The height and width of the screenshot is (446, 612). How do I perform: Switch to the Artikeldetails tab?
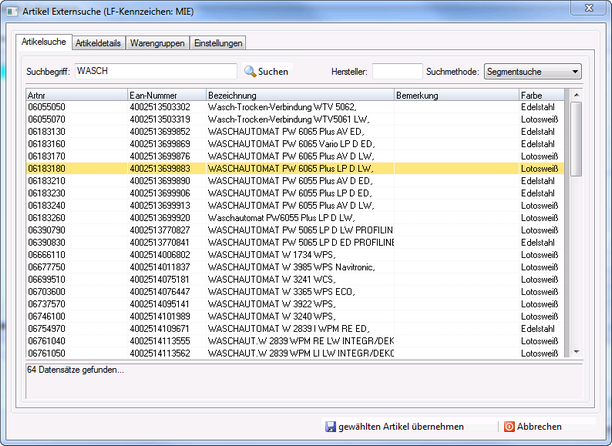click(x=97, y=43)
